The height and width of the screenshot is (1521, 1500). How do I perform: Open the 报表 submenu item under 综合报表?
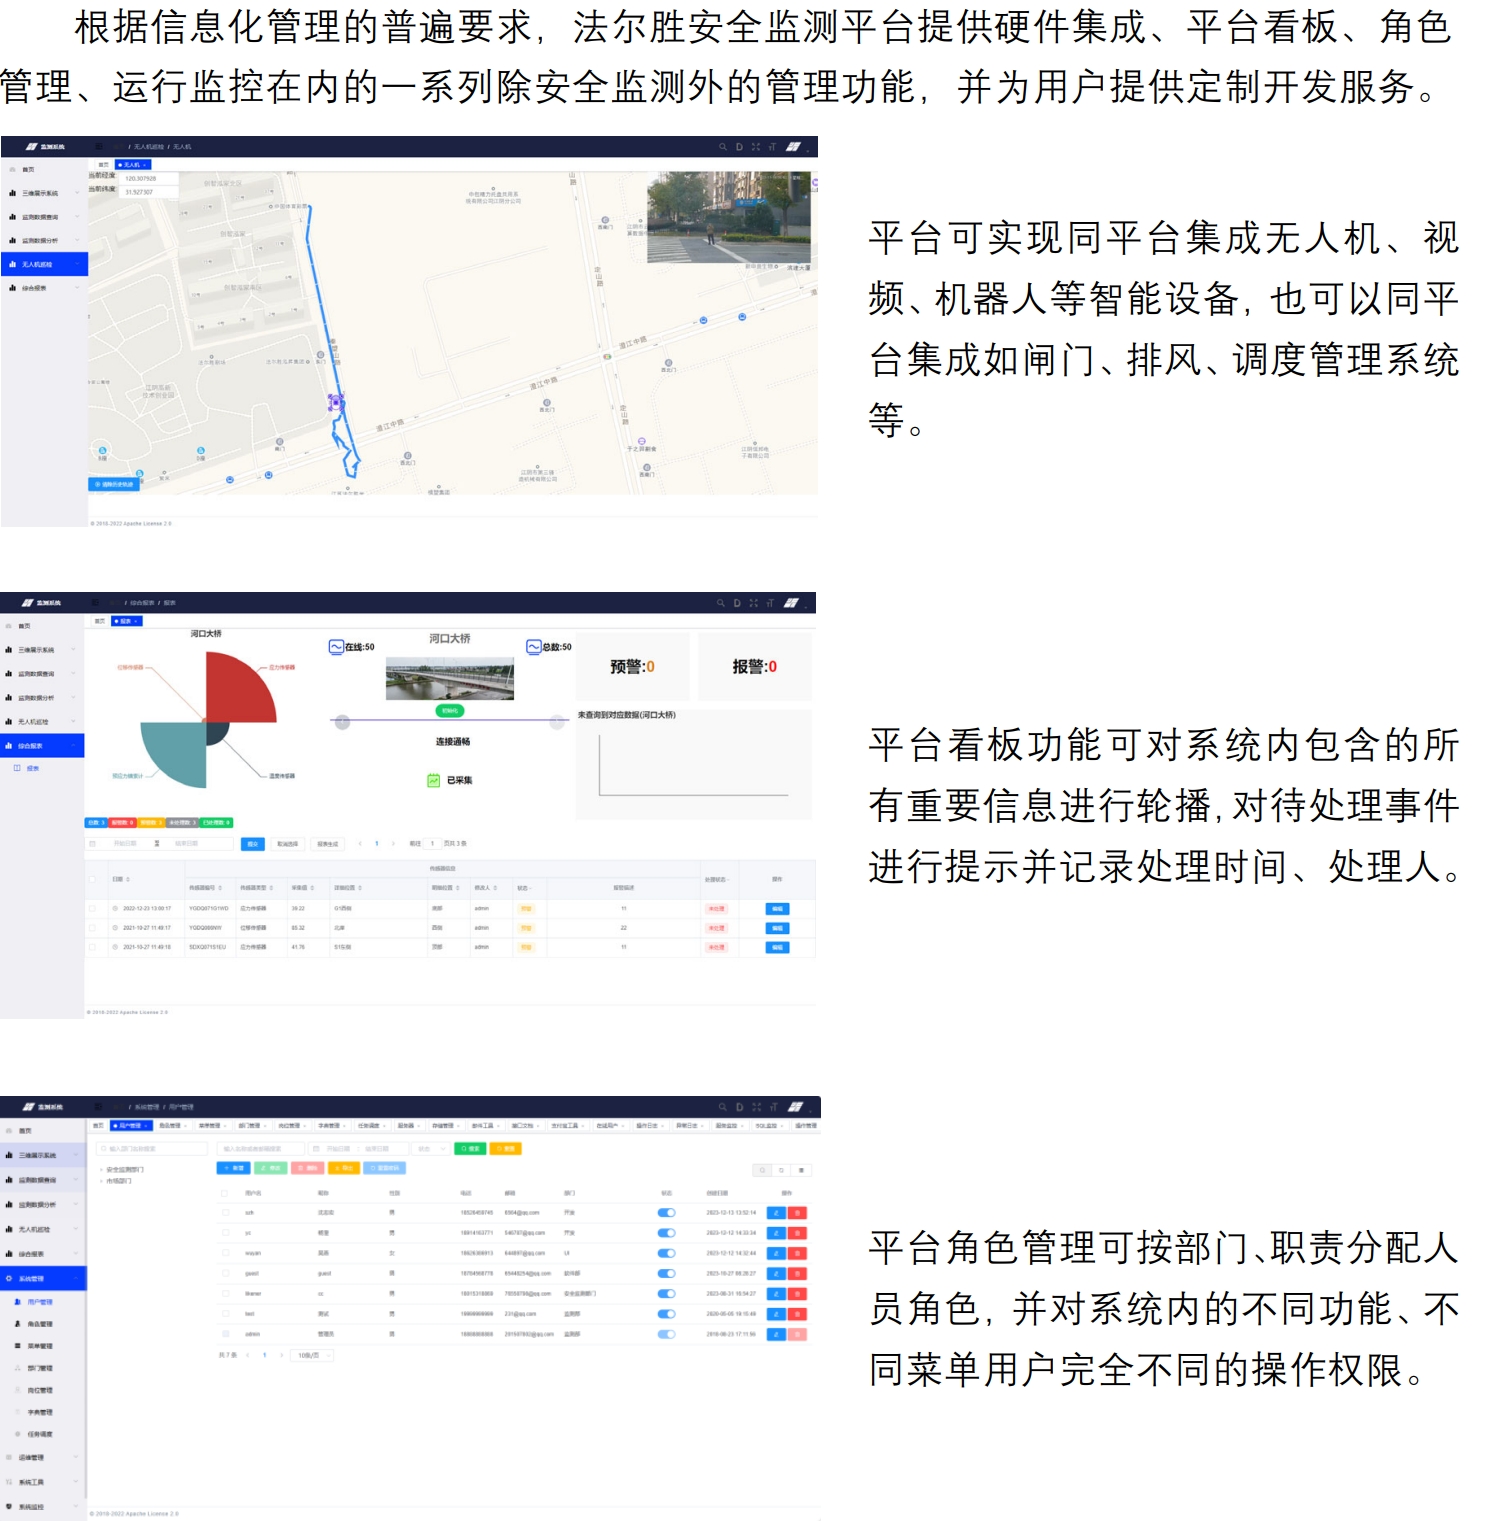[x=32, y=768]
